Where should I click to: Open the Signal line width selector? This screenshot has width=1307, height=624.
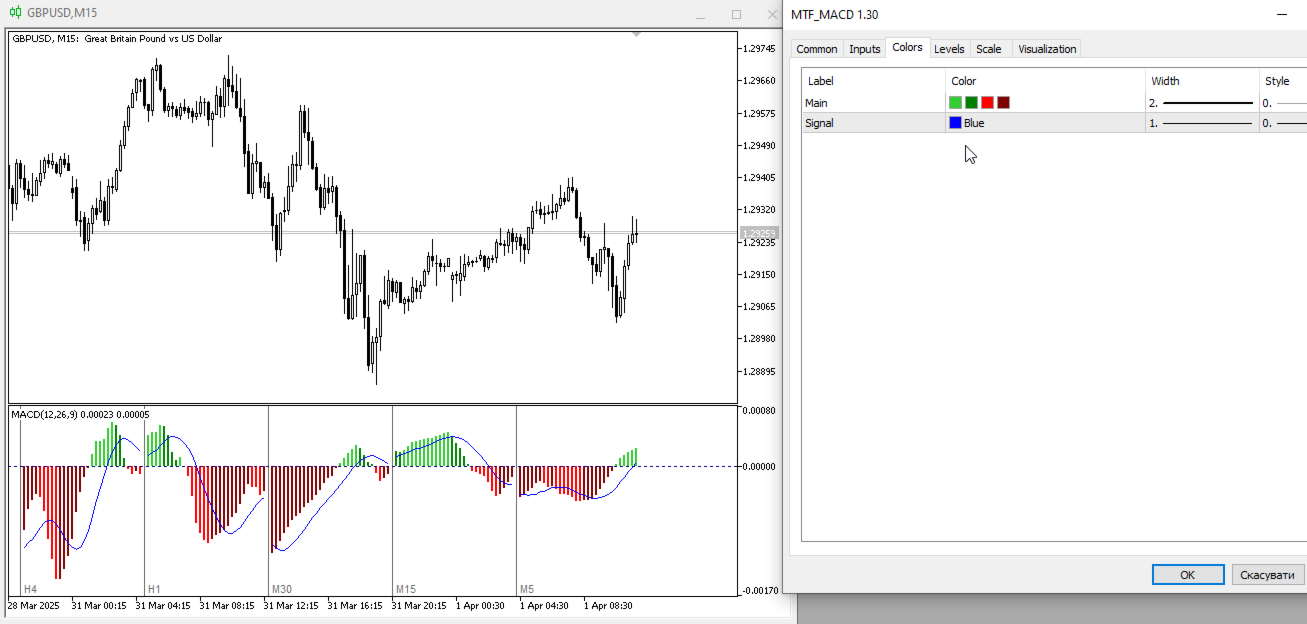(1201, 123)
